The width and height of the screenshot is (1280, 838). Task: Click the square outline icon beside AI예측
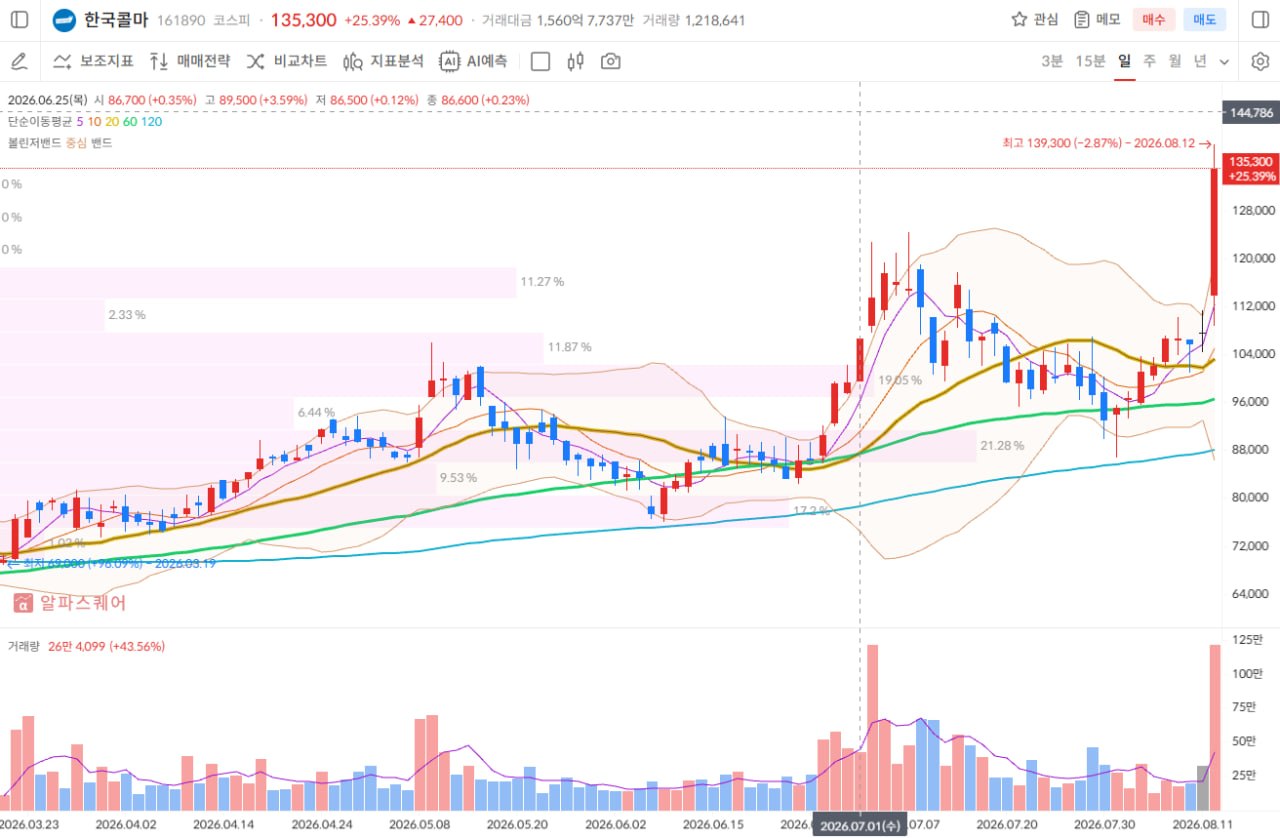[540, 61]
